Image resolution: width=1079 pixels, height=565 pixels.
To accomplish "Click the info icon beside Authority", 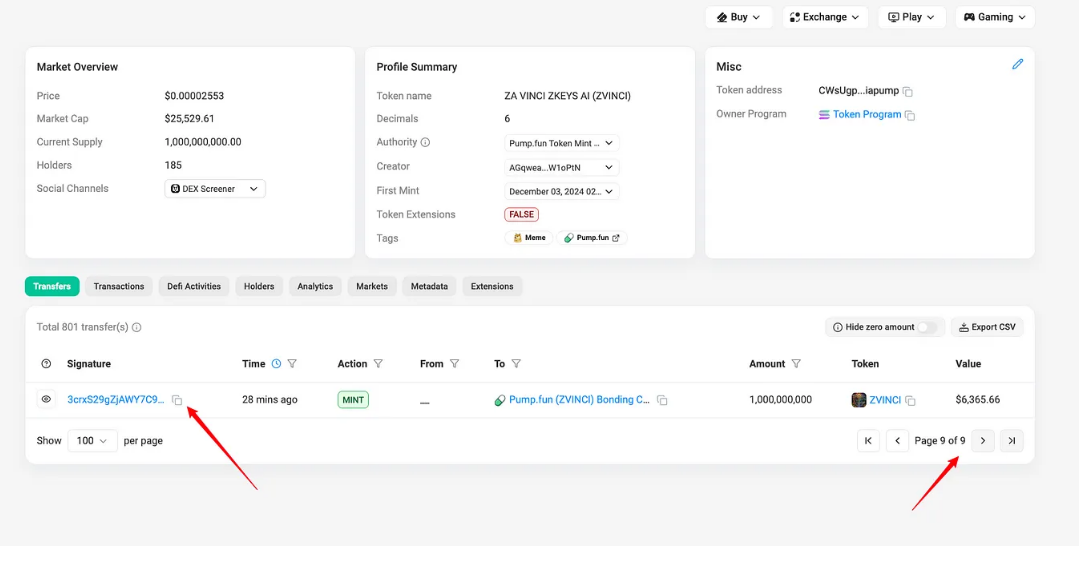I will pos(425,143).
